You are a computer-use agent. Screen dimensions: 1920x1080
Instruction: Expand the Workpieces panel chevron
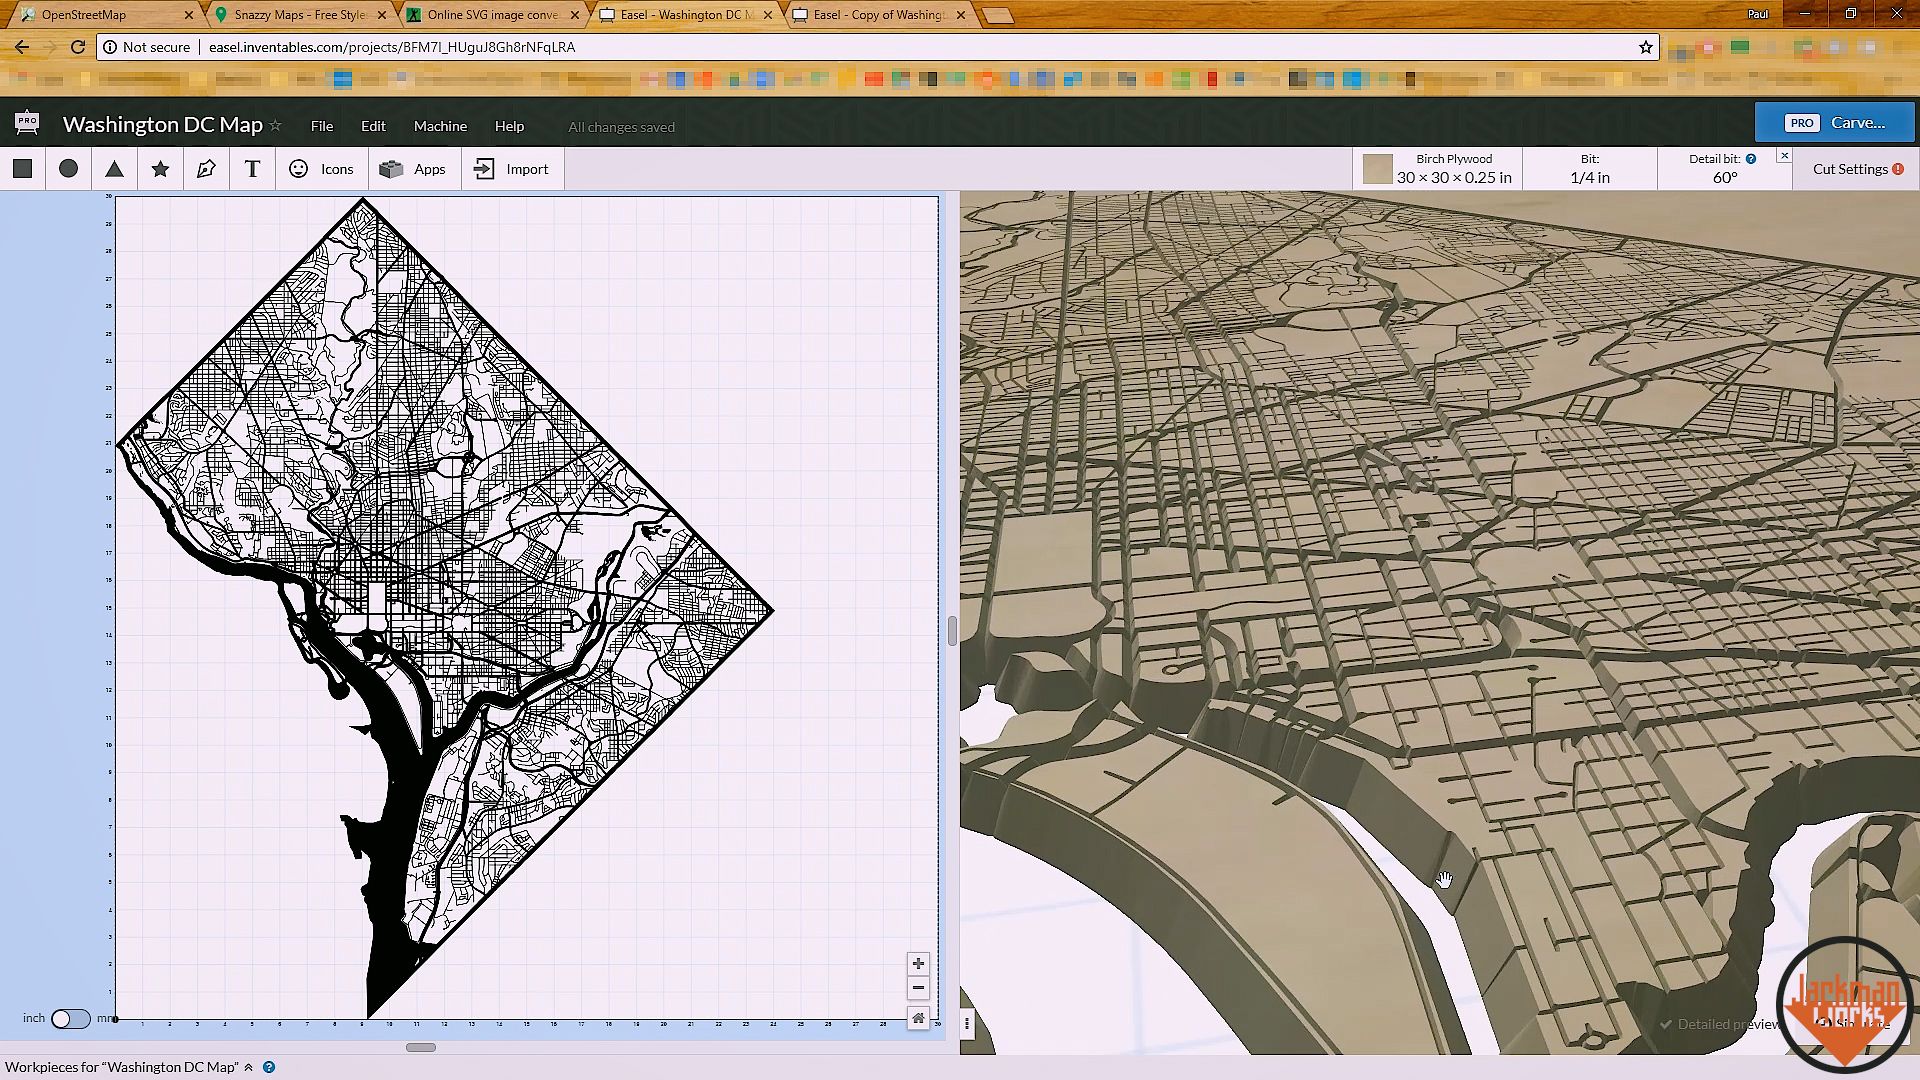coord(249,1067)
